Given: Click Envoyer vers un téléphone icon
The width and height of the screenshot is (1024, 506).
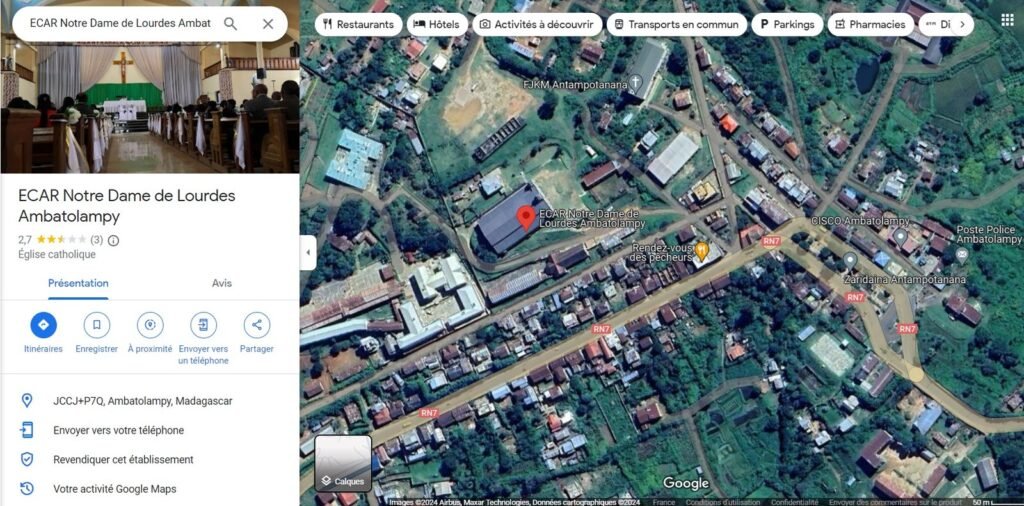Looking at the screenshot, I should coord(203,325).
